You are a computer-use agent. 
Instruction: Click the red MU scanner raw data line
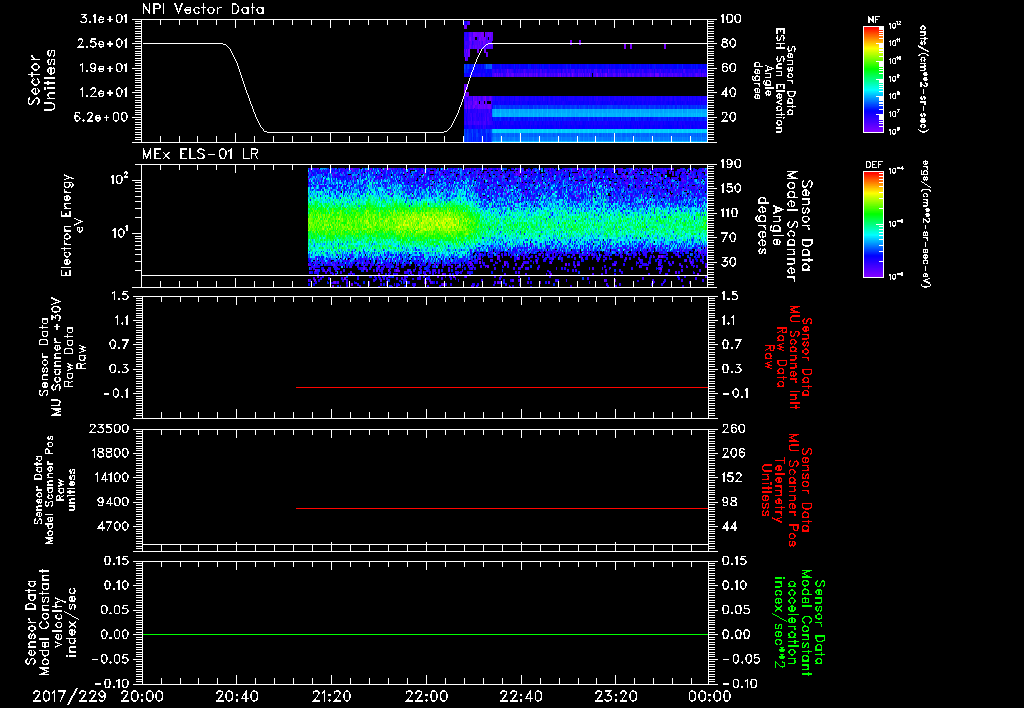[502, 387]
